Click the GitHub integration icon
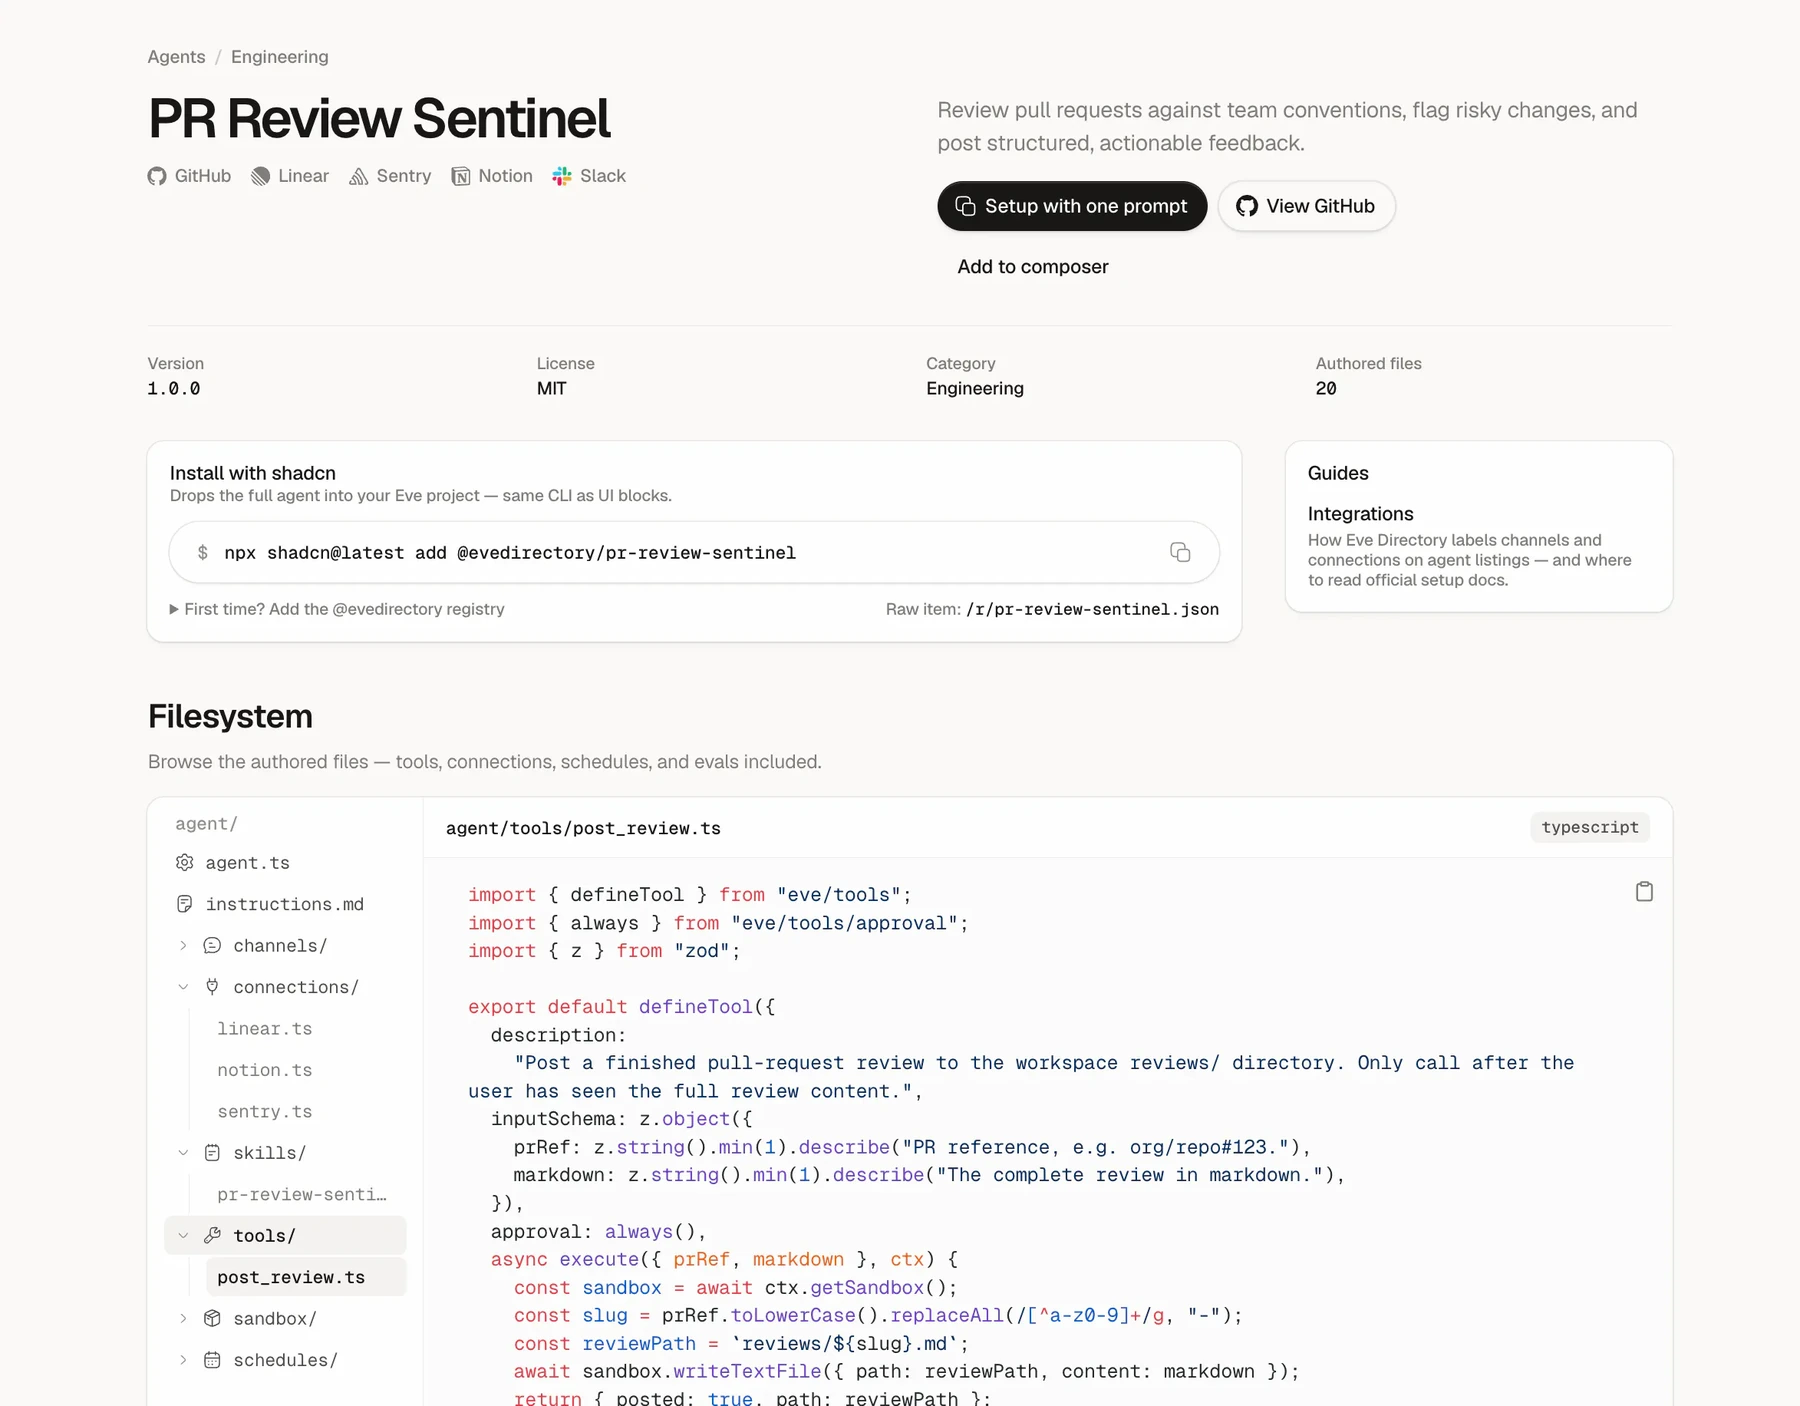The height and width of the screenshot is (1406, 1800). pyautogui.click(x=157, y=176)
